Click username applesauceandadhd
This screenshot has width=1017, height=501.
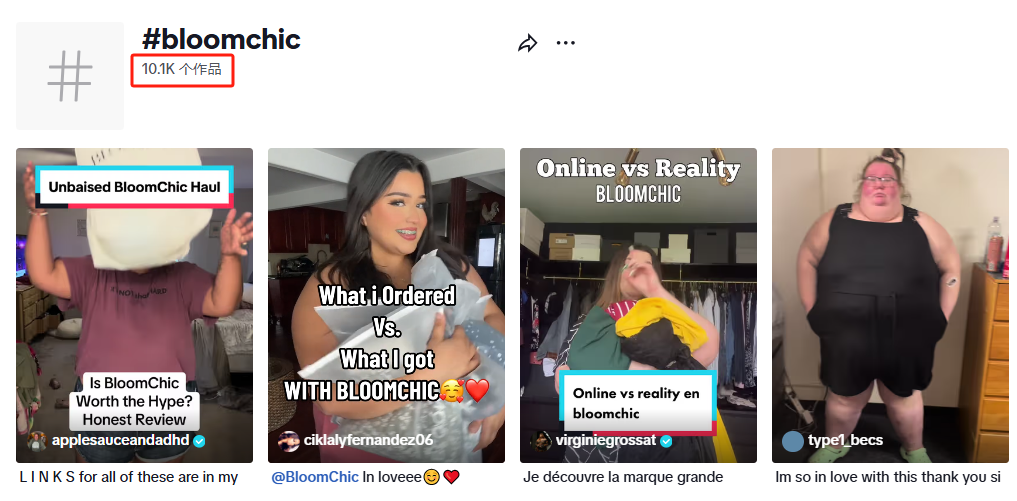coord(121,440)
